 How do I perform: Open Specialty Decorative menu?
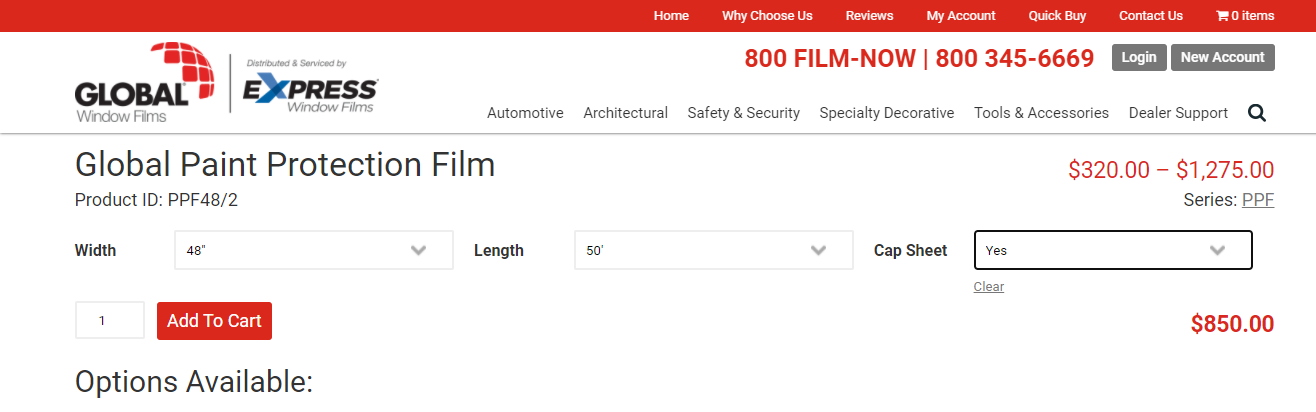tap(886, 113)
